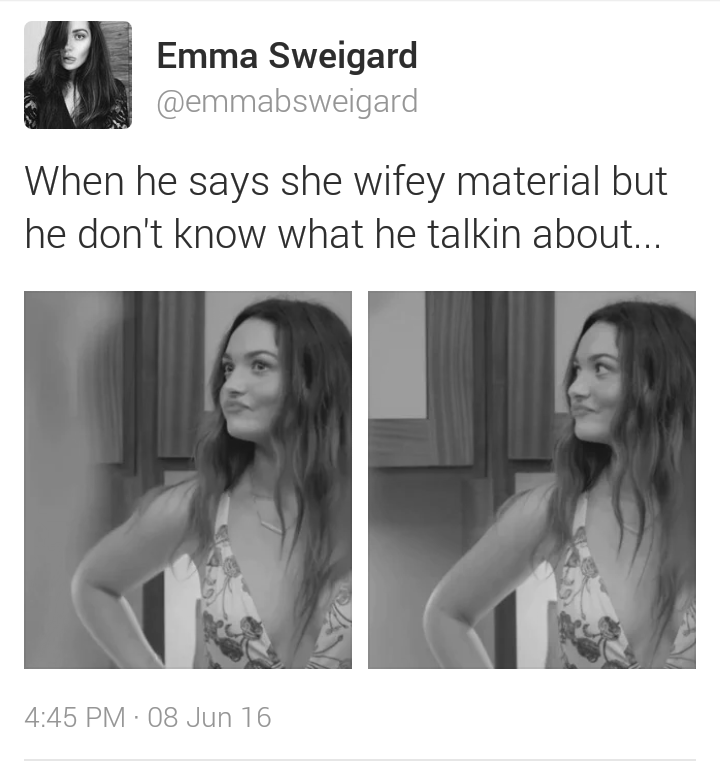This screenshot has height=766, width=720.
Task: Open the @emmabsweigard handle link
Action: (x=287, y=101)
